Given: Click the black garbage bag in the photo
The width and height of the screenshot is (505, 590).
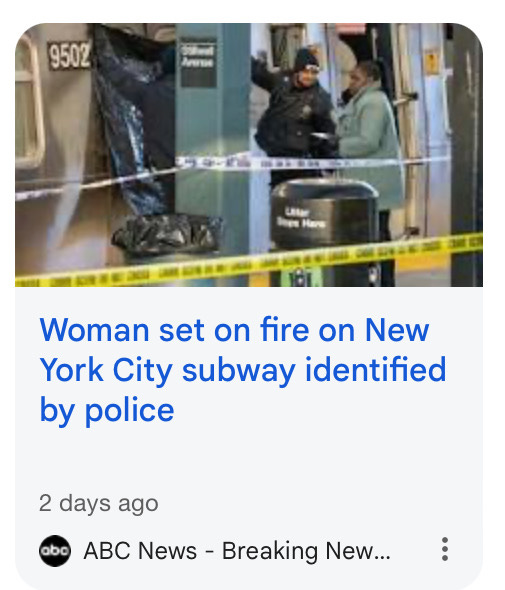Looking at the screenshot, I should point(167,232).
